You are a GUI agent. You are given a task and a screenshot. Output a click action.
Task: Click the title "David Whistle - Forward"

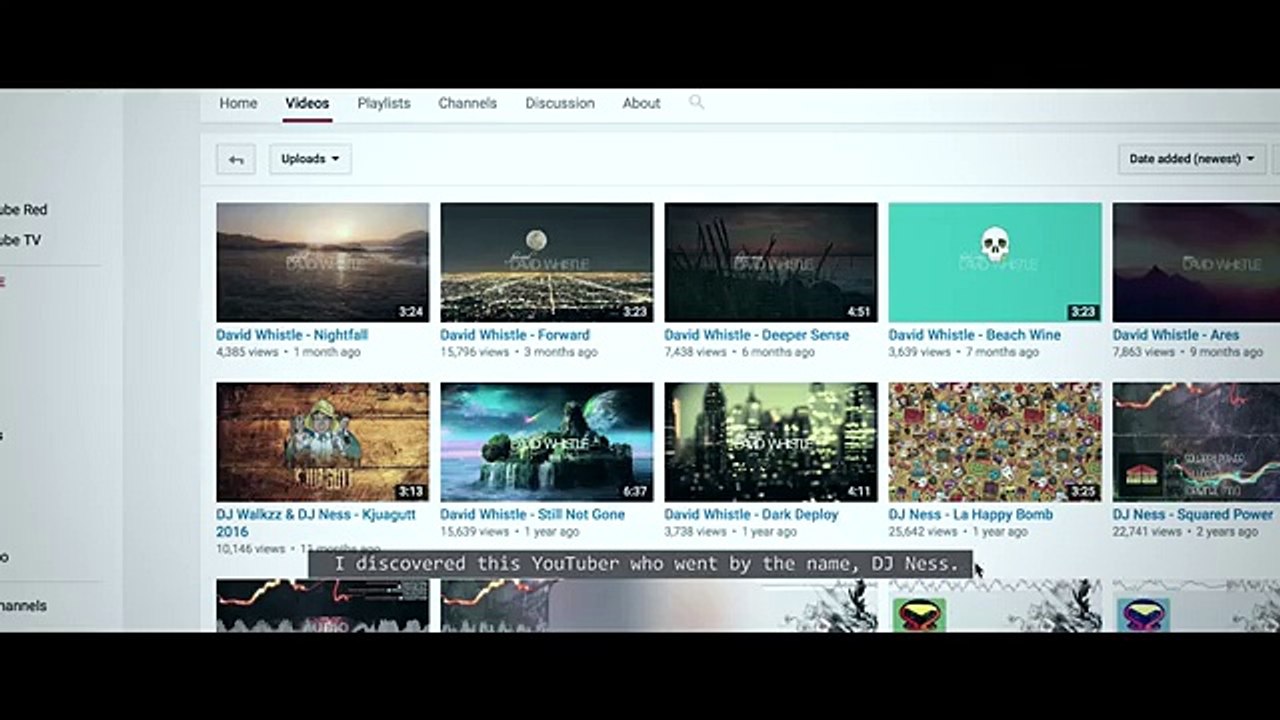[x=515, y=335]
